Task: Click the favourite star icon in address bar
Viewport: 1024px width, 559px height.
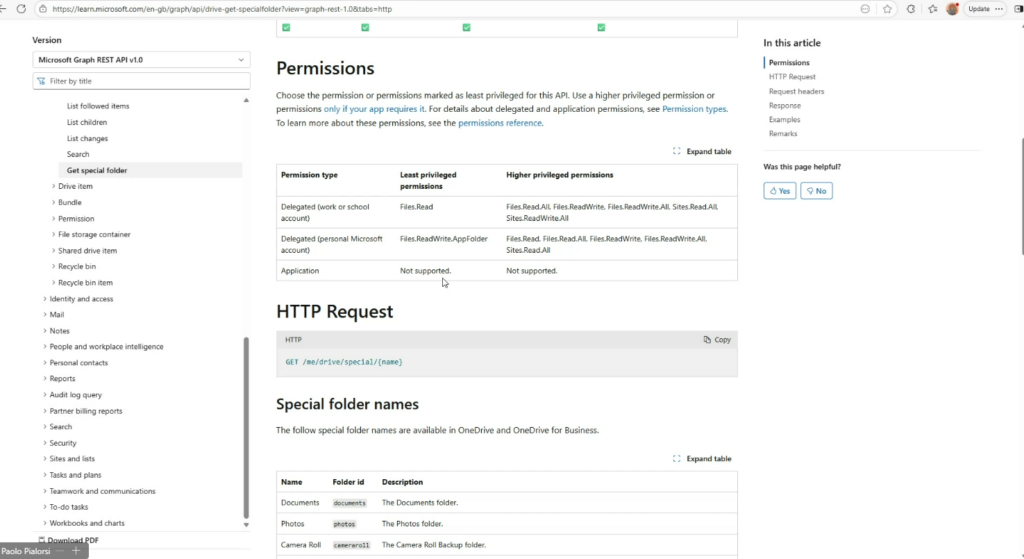Action: click(887, 9)
